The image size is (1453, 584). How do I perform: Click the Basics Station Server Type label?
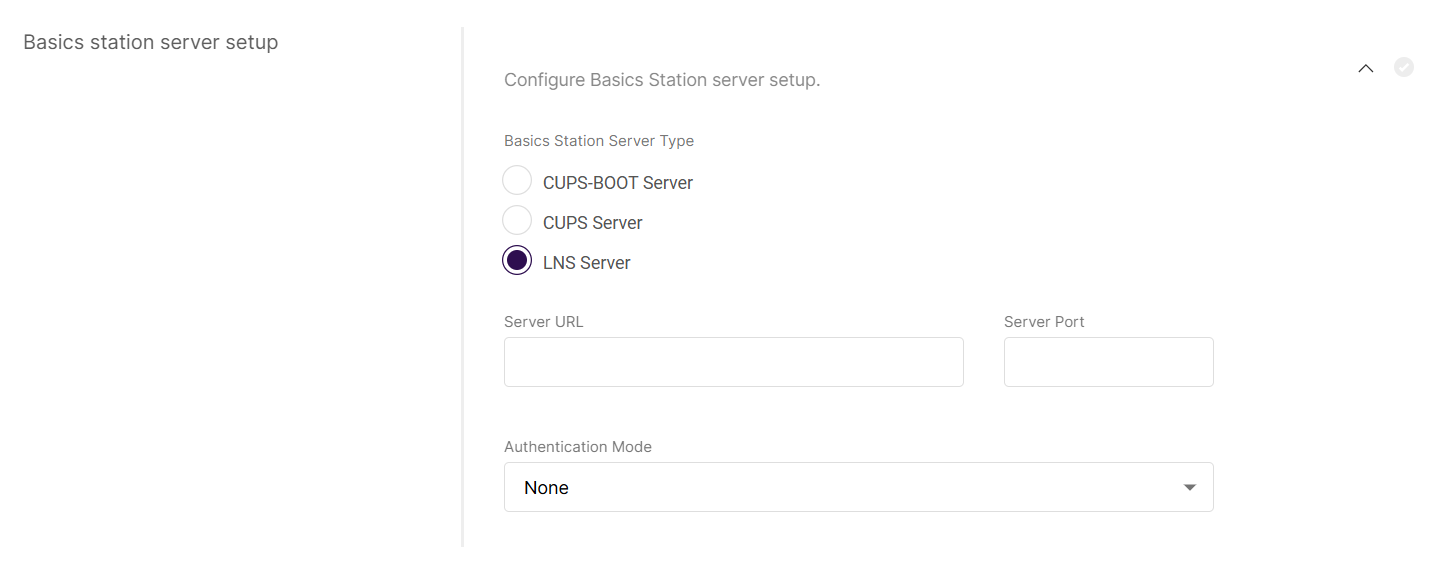tap(599, 141)
